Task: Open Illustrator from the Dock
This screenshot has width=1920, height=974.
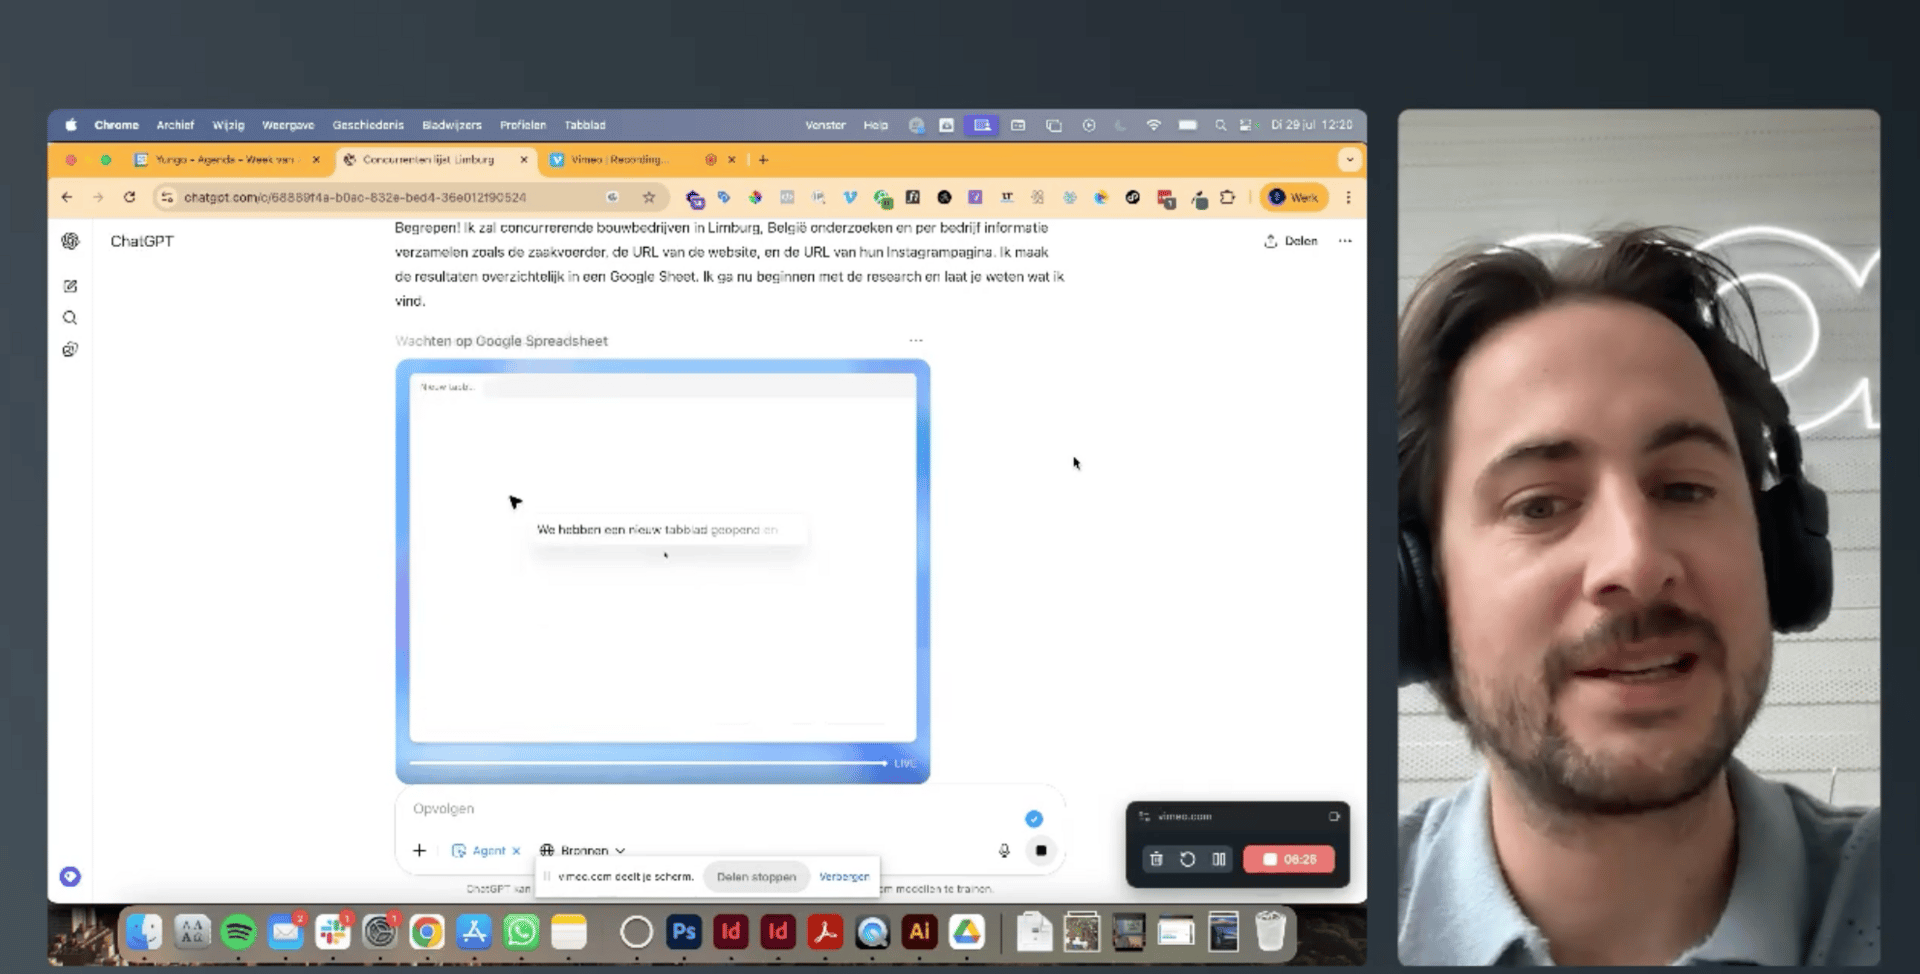Action: [x=919, y=932]
